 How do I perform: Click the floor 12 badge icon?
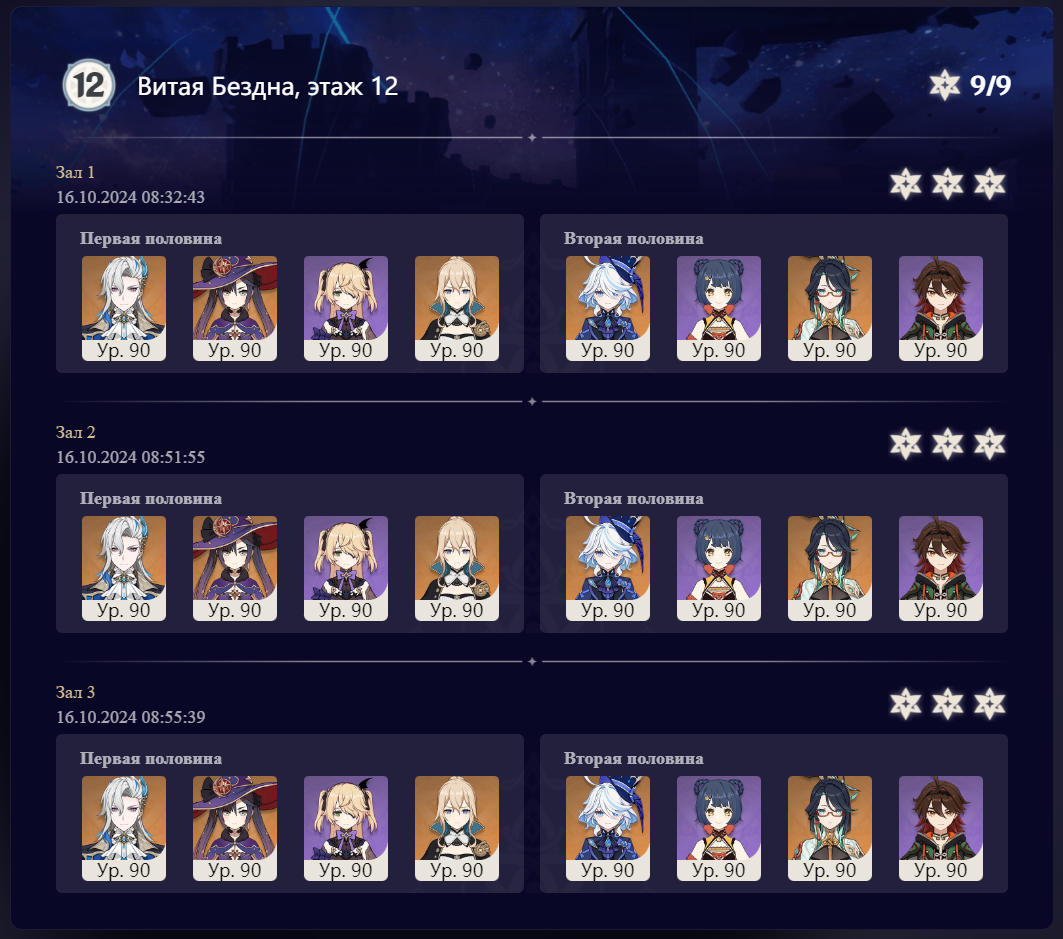[x=89, y=85]
